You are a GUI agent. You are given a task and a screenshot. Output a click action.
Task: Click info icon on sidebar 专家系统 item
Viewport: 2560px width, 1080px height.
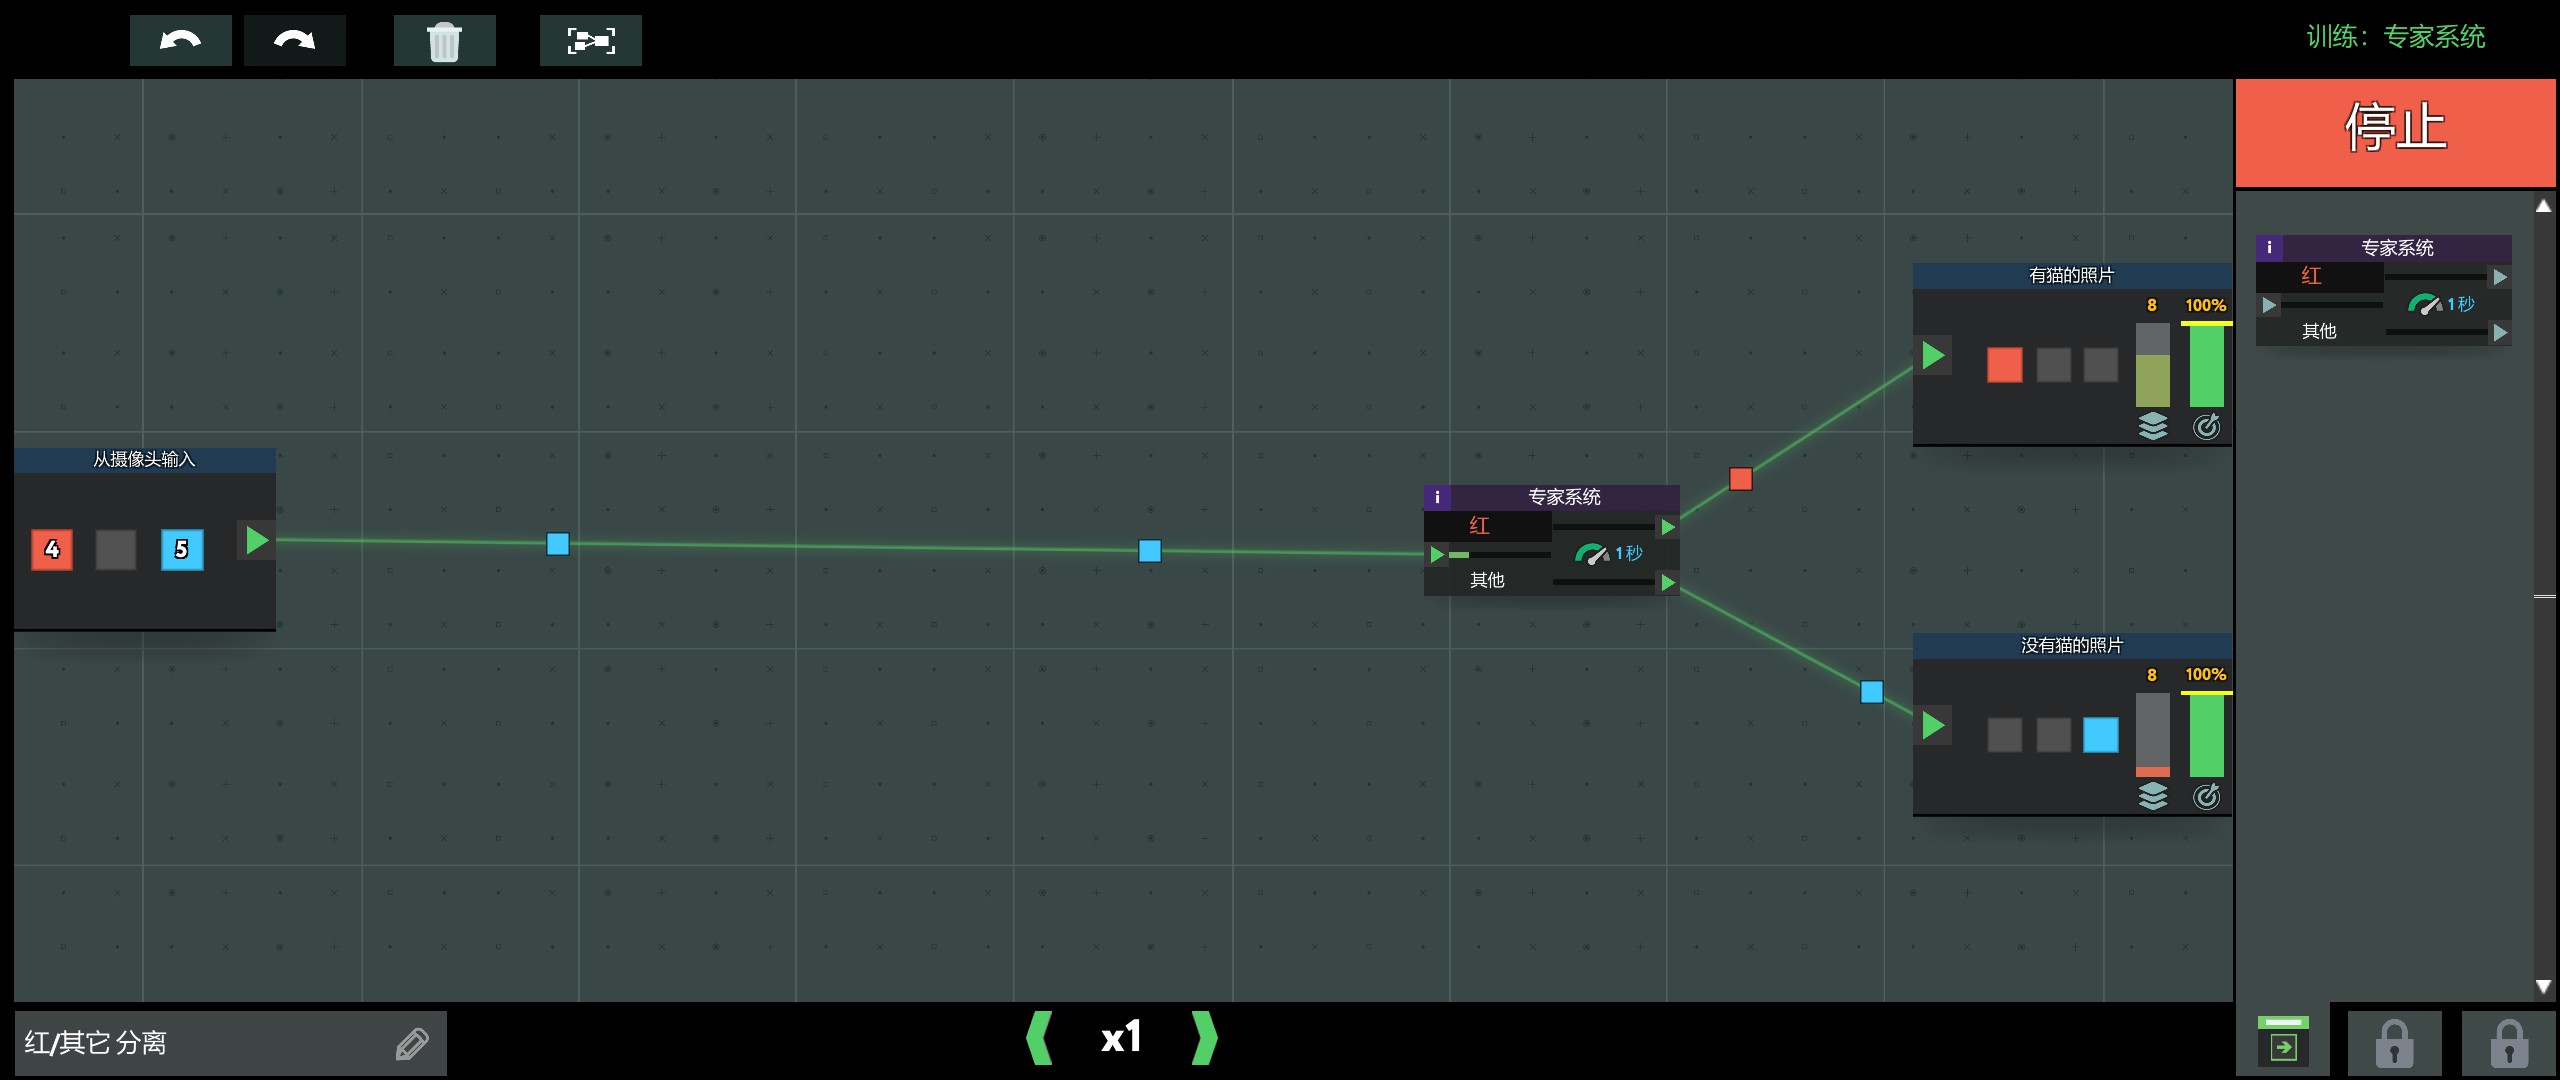coord(2269,247)
